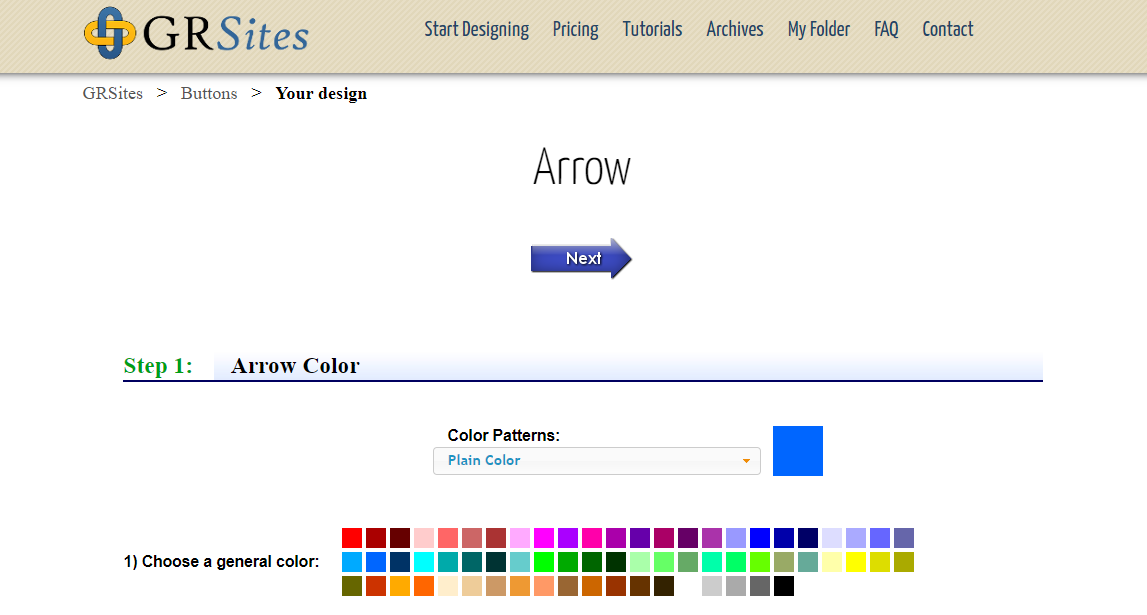Open My Folder
This screenshot has height=615, width=1147.
click(819, 29)
